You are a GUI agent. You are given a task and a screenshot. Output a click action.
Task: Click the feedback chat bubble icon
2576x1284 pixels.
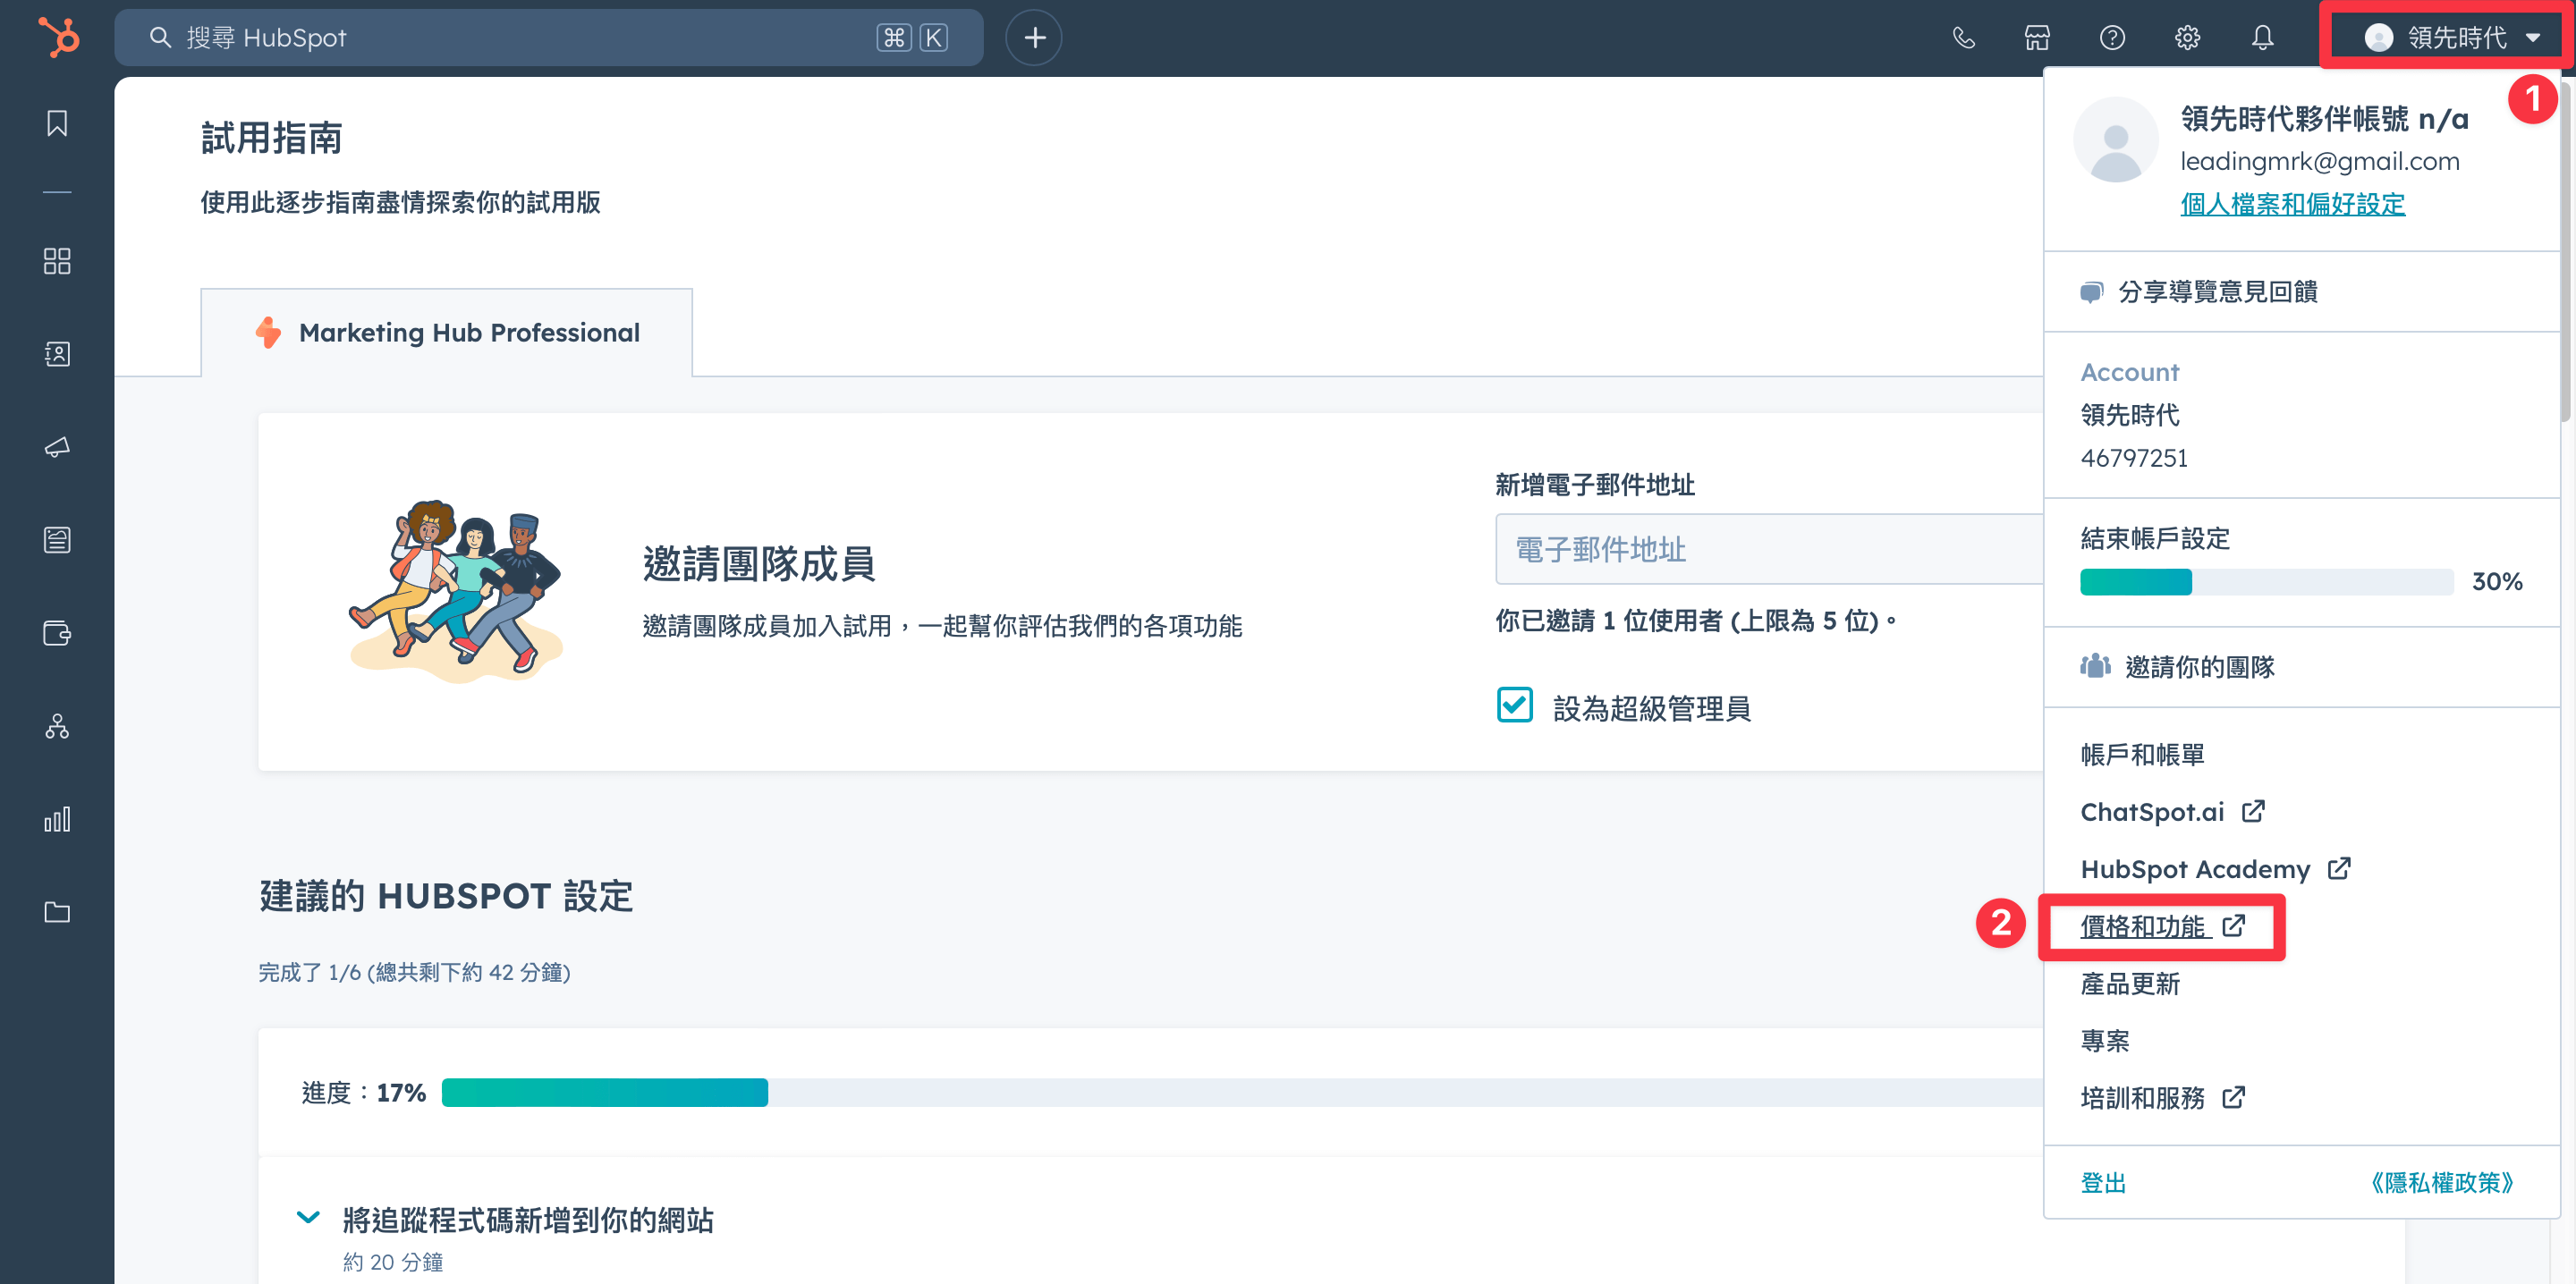click(2091, 292)
